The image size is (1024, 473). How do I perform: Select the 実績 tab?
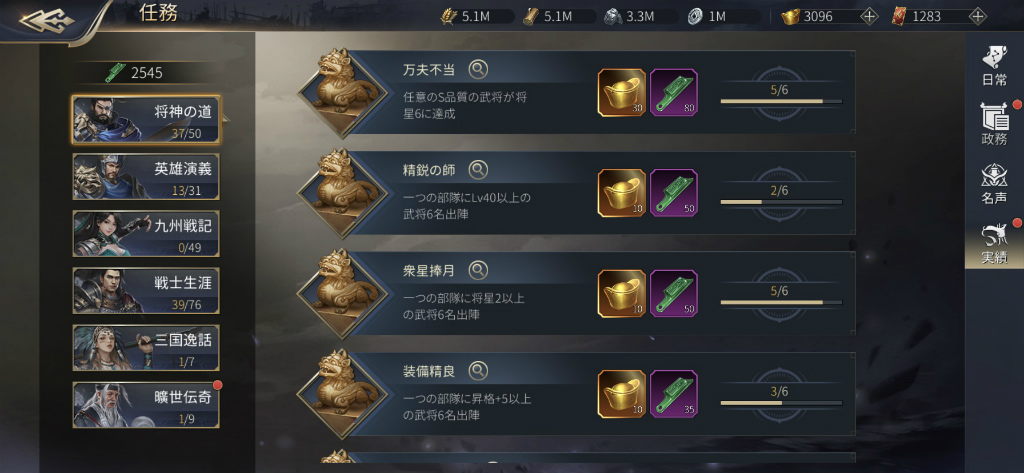(x=995, y=243)
